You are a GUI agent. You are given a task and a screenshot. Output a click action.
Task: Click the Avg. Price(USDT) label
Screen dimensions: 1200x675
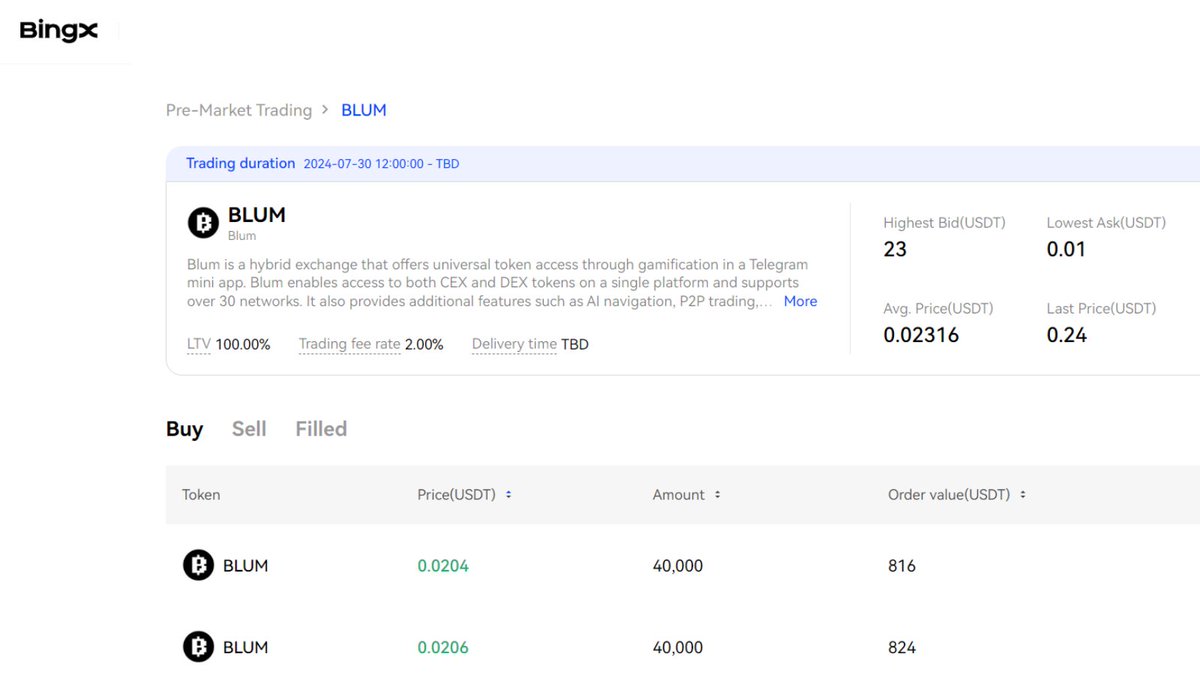pyautogui.click(x=938, y=309)
